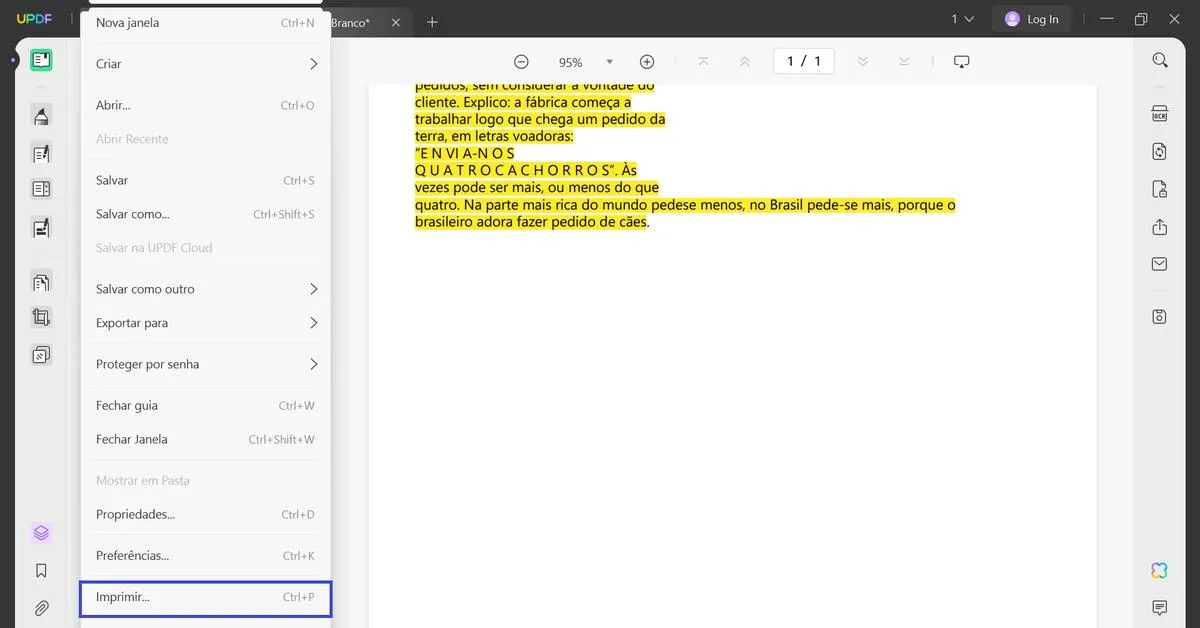Click the 95% zoom value field
Screen dimensions: 1200x628
[x=571, y=62]
